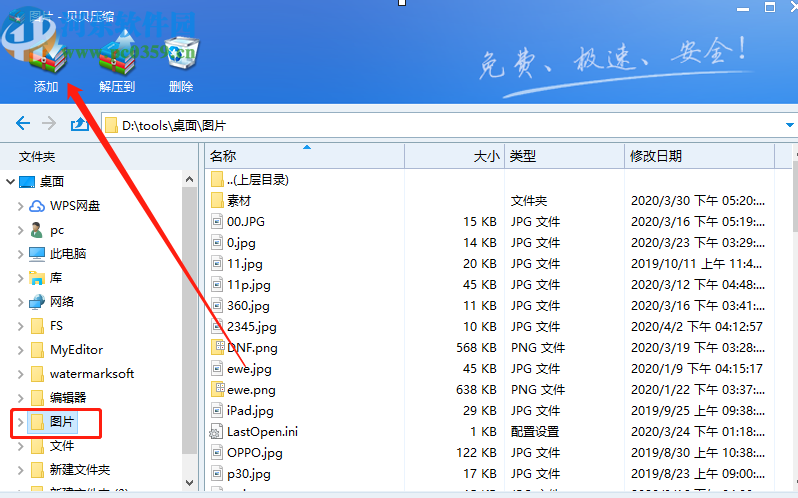
Task: Select 编辑器 folder in tree
Action: point(58,398)
